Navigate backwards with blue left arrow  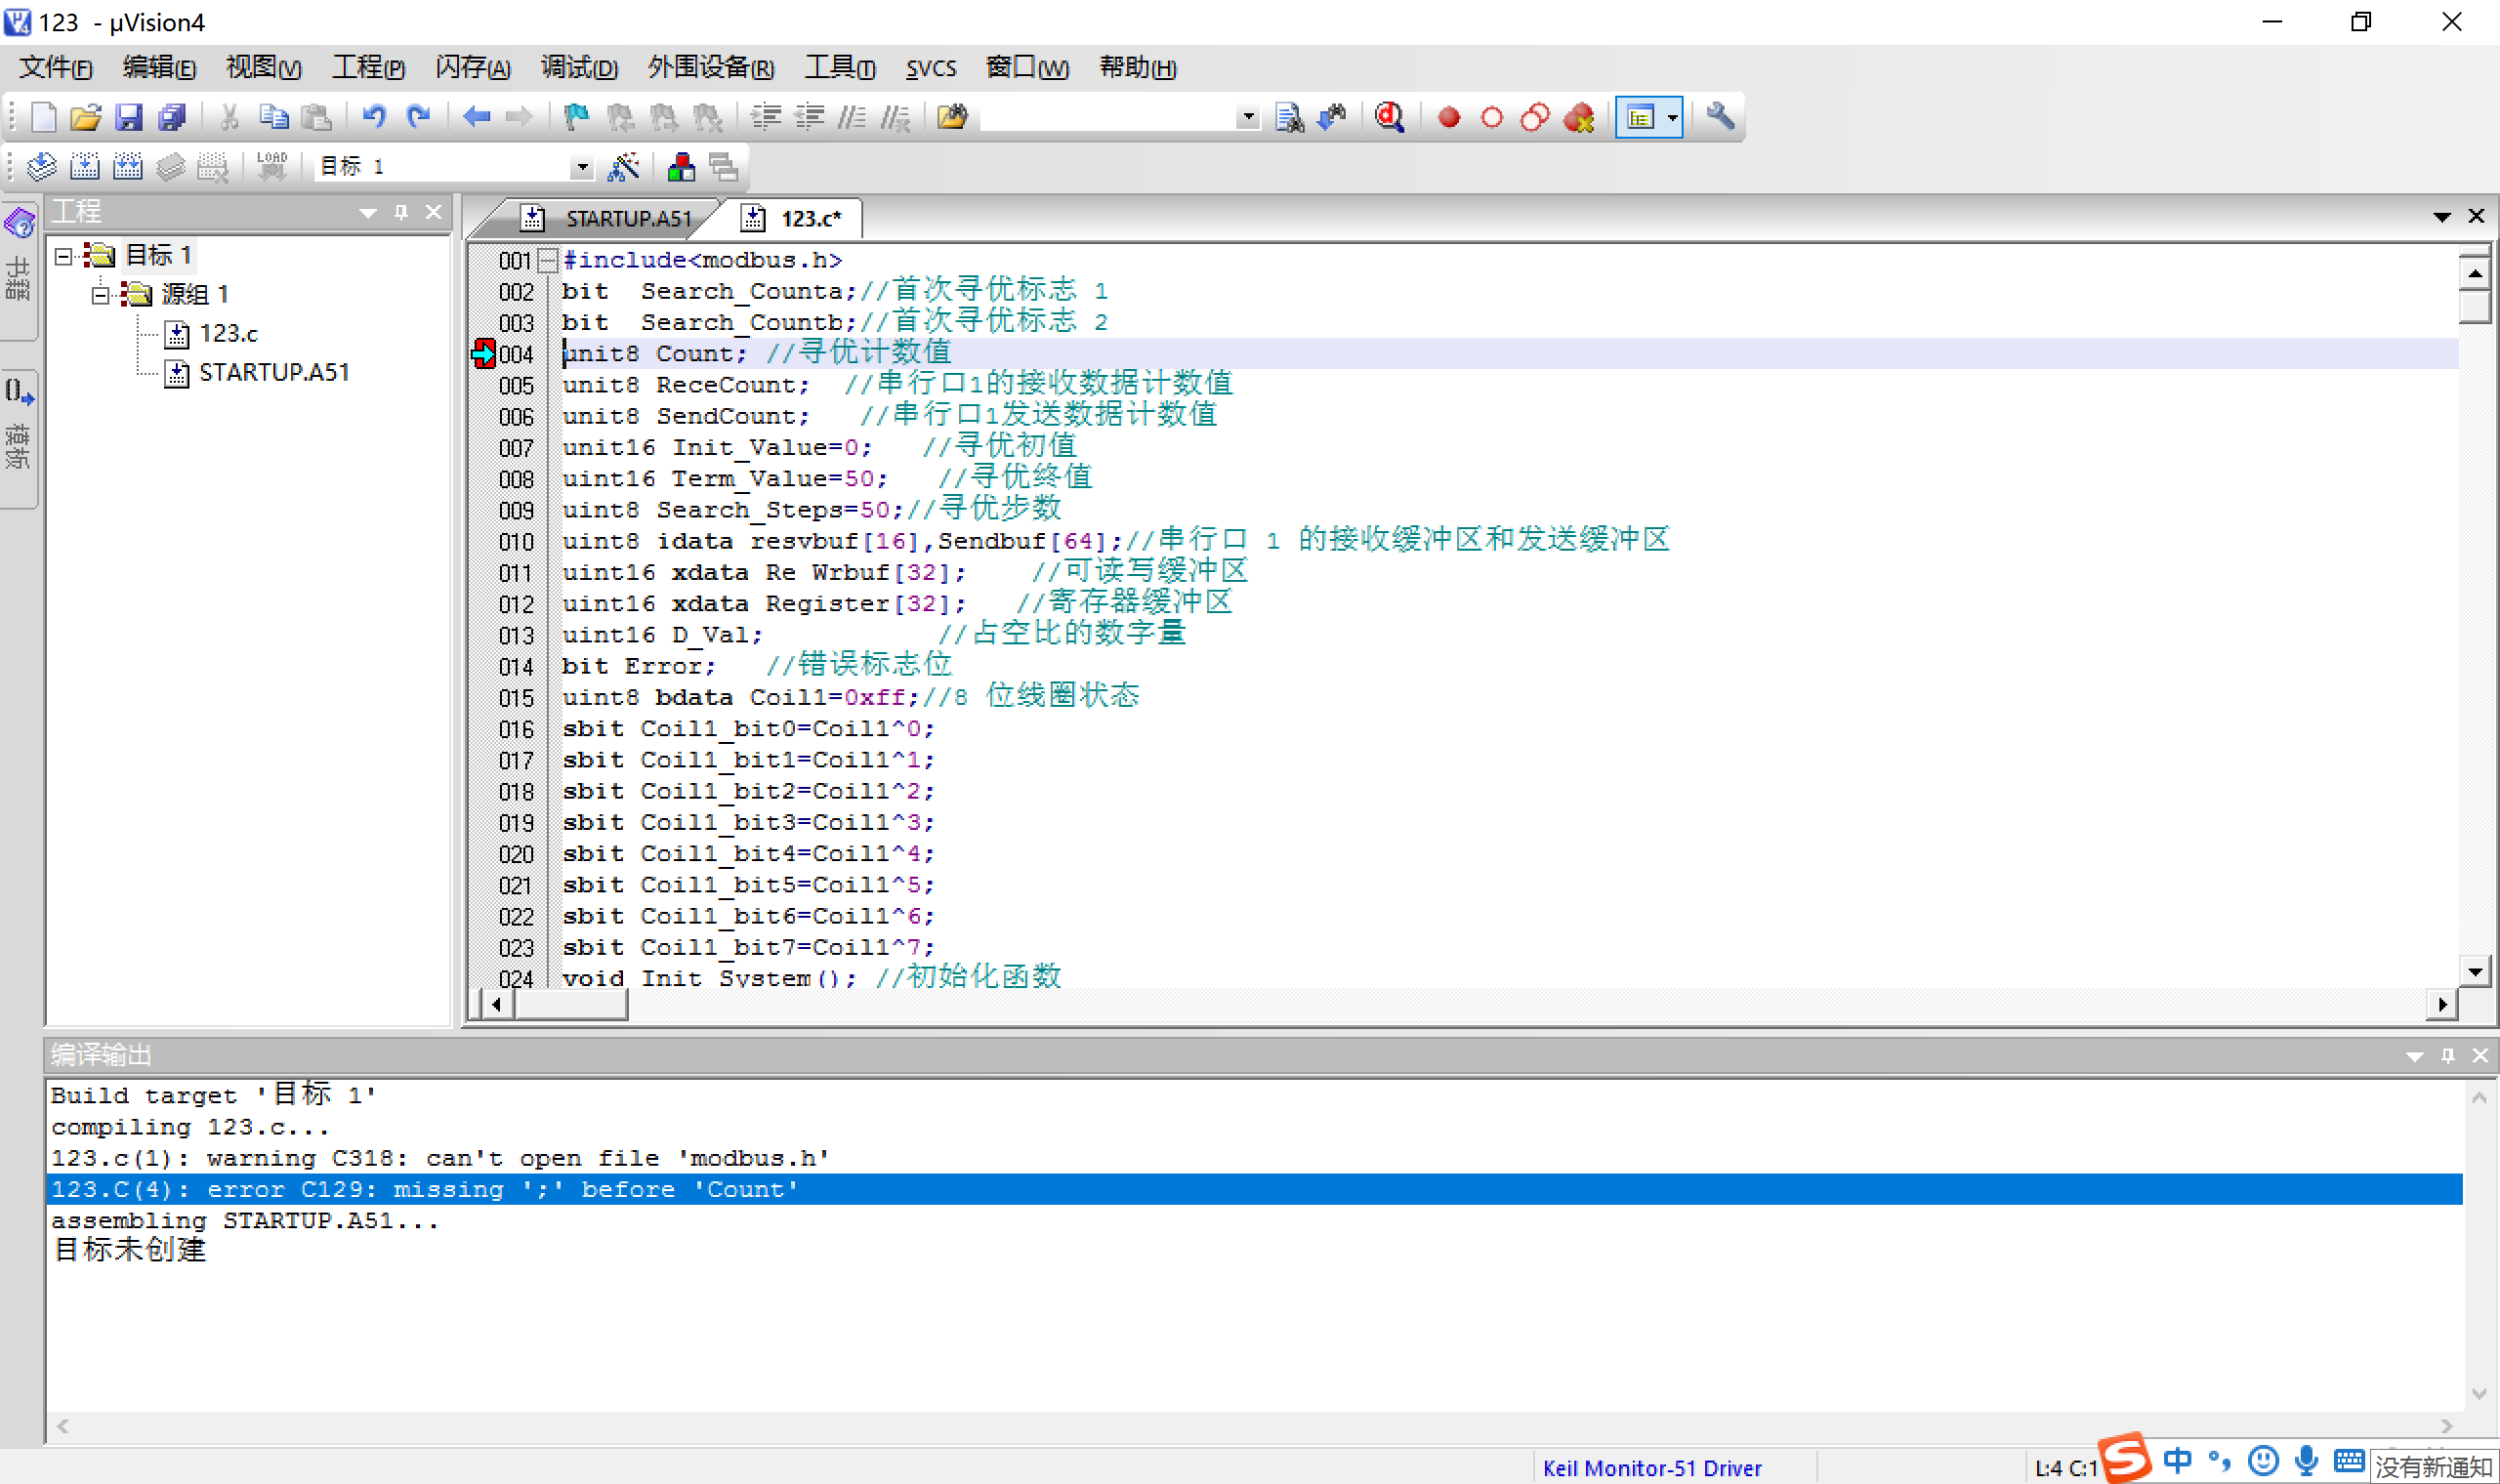[x=476, y=117]
